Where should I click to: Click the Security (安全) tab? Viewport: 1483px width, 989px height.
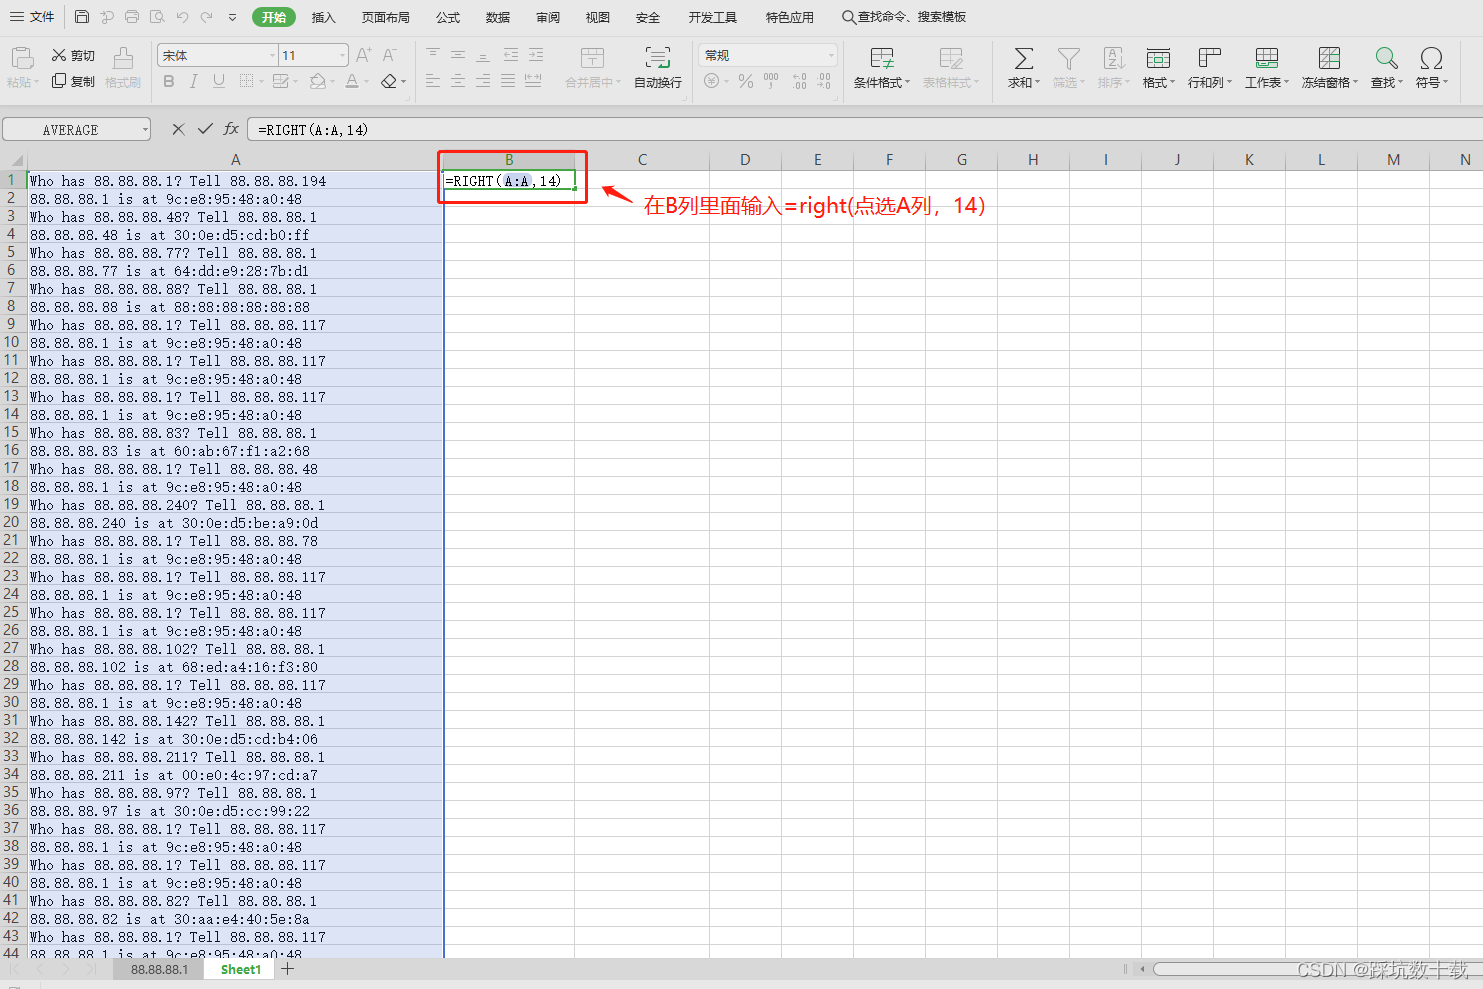(x=648, y=17)
